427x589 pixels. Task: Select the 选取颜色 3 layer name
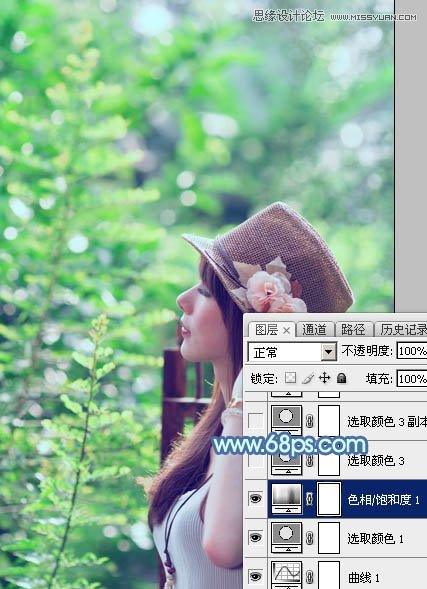(376, 461)
